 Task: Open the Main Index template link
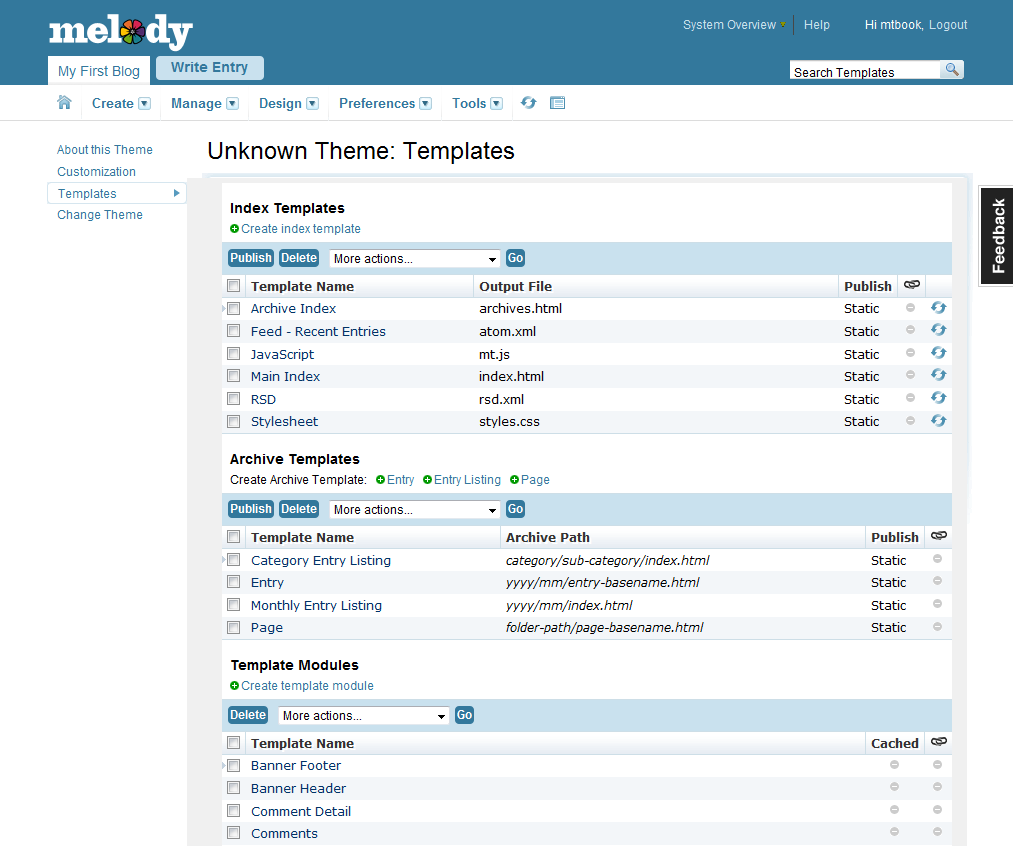pos(286,377)
